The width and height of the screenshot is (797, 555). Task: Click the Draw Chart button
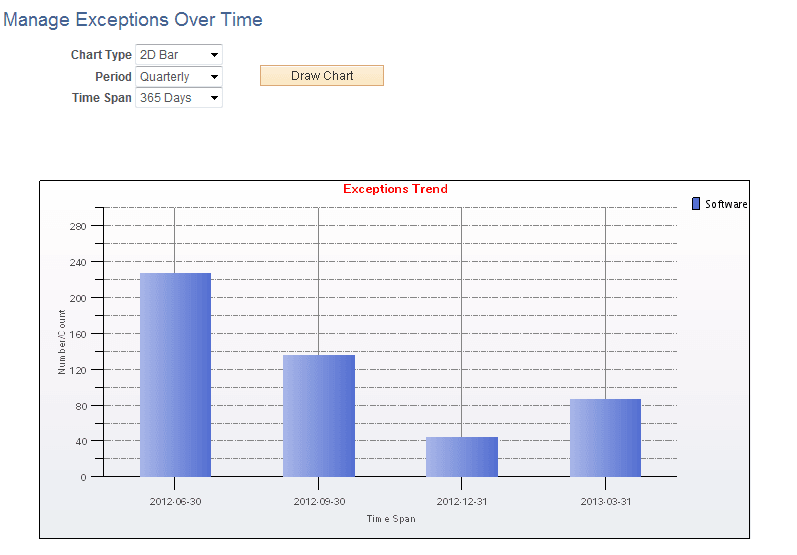coord(322,76)
